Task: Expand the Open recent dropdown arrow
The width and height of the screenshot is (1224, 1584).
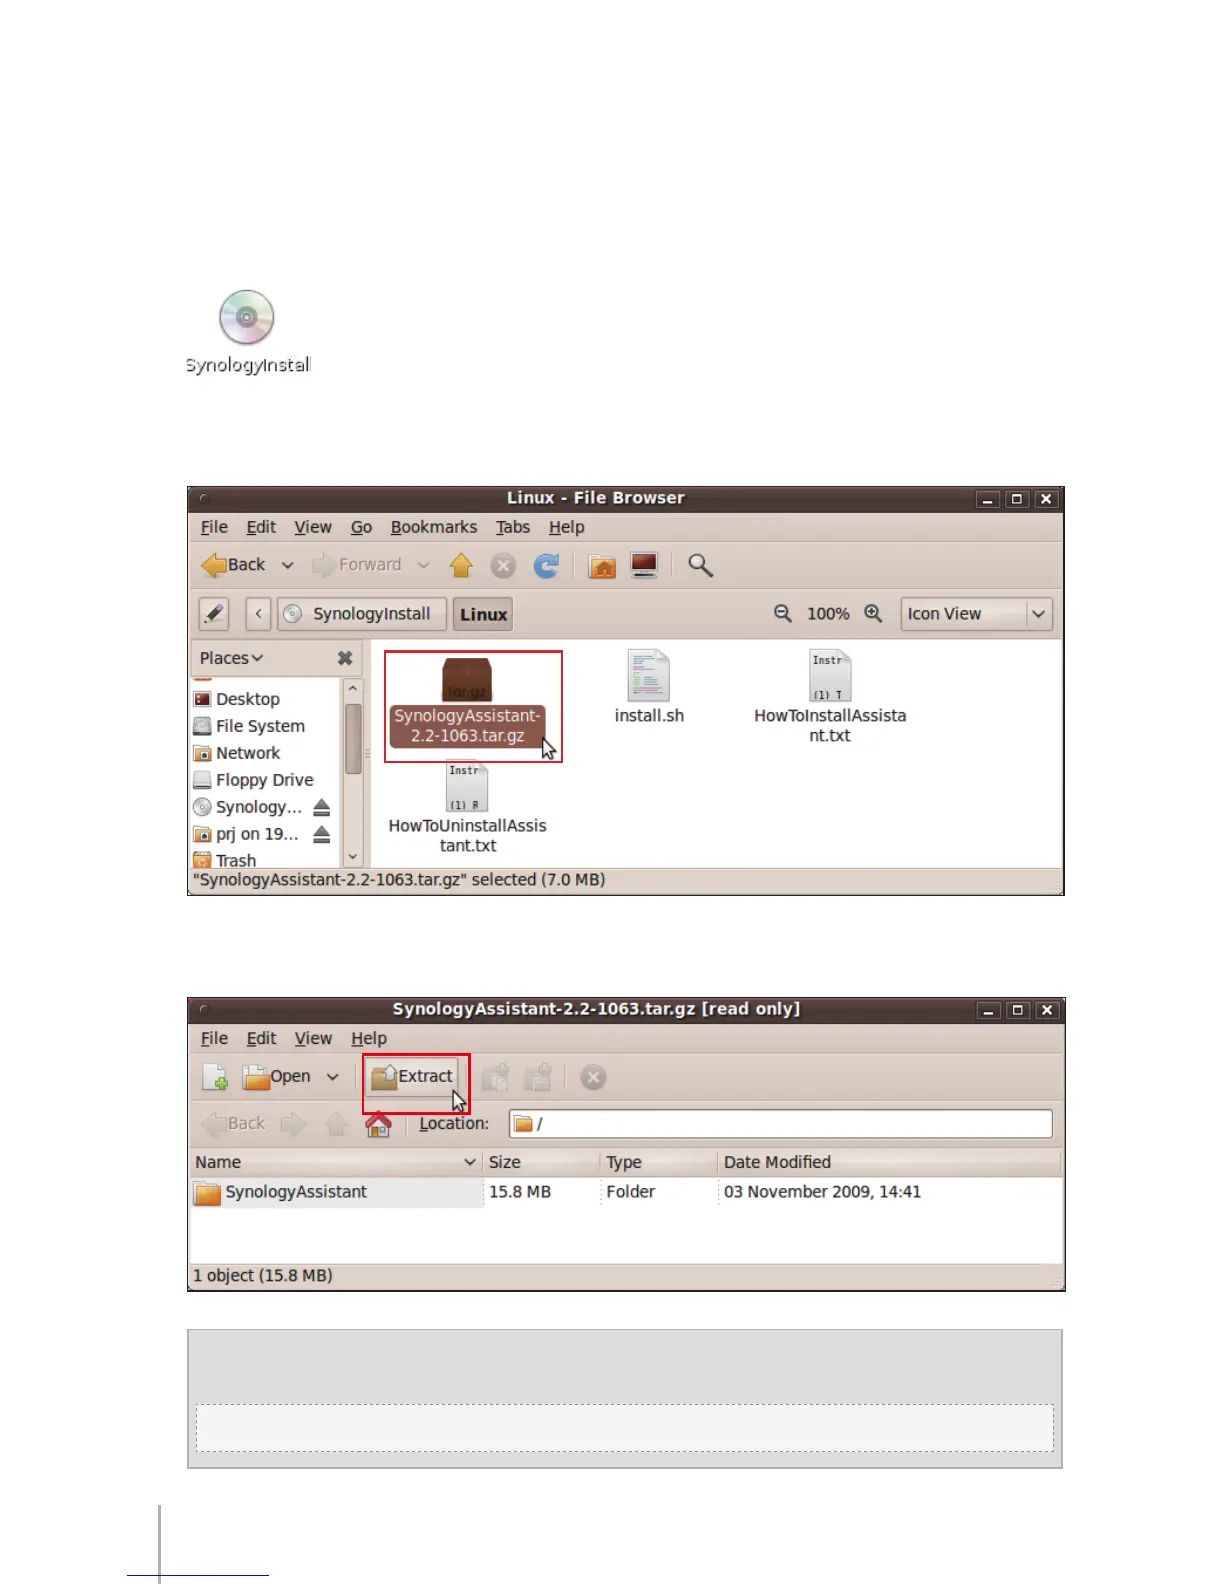Action: pyautogui.click(x=333, y=1077)
